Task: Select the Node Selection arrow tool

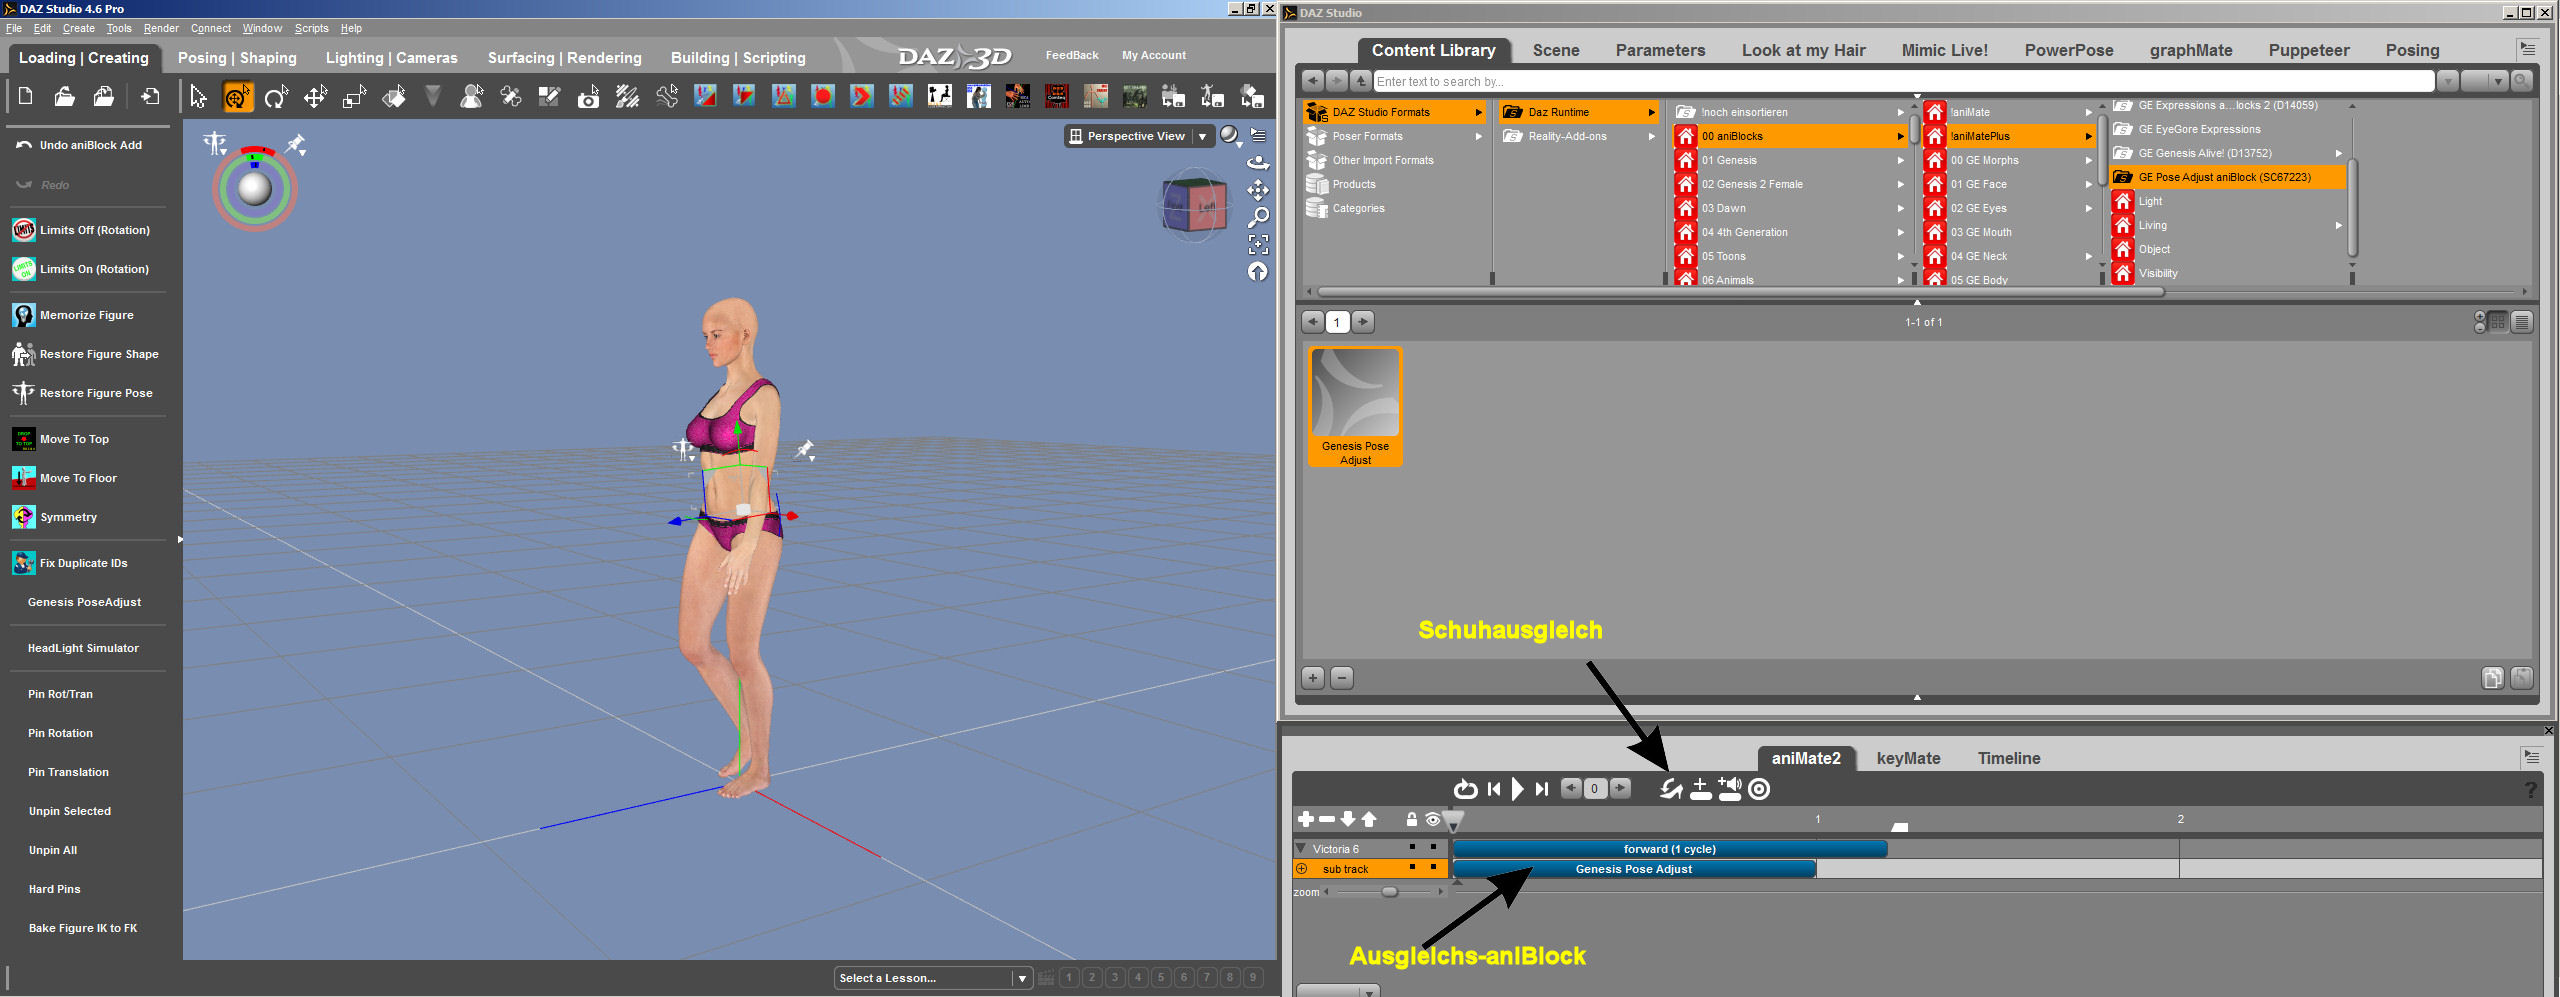Action: coord(198,96)
